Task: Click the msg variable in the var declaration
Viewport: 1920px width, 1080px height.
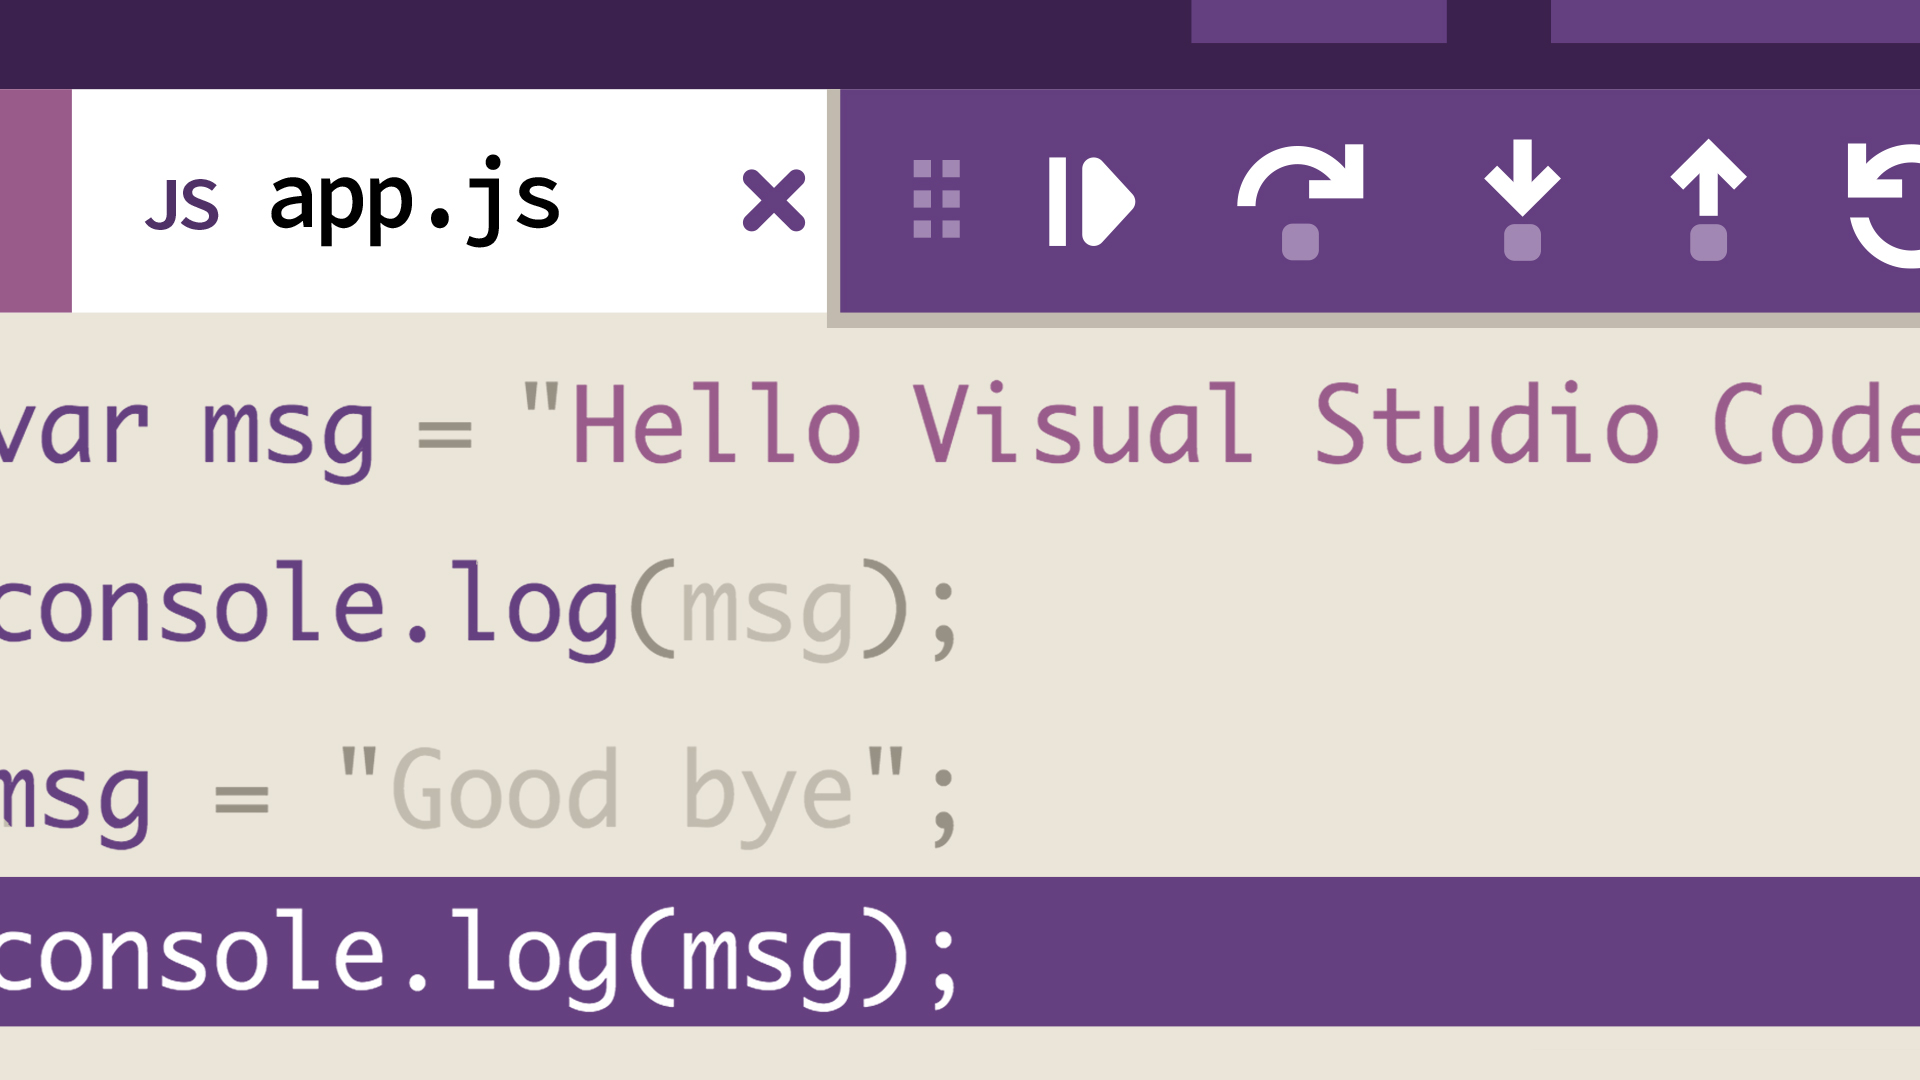Action: pos(288,432)
